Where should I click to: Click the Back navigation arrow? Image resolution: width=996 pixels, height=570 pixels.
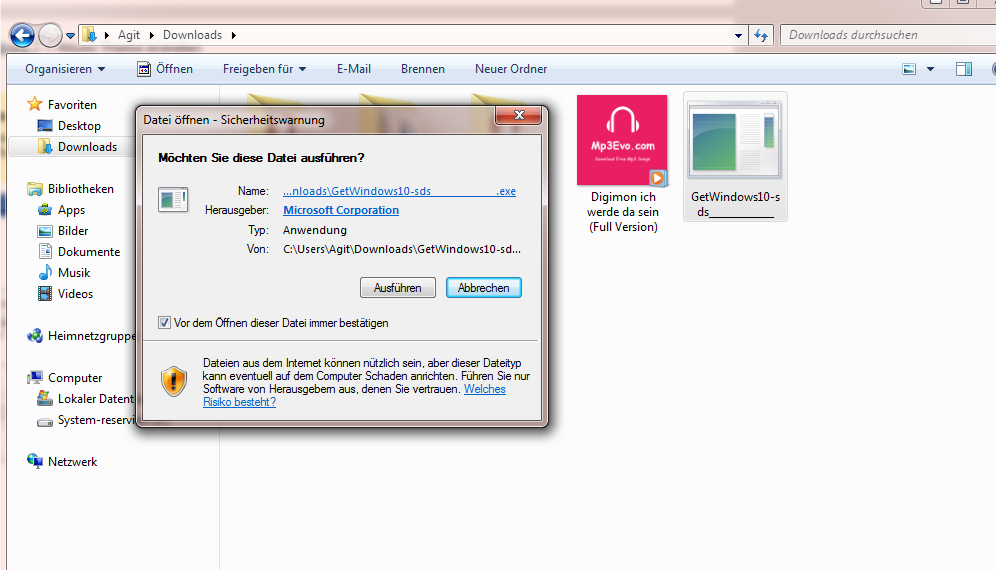coord(22,36)
